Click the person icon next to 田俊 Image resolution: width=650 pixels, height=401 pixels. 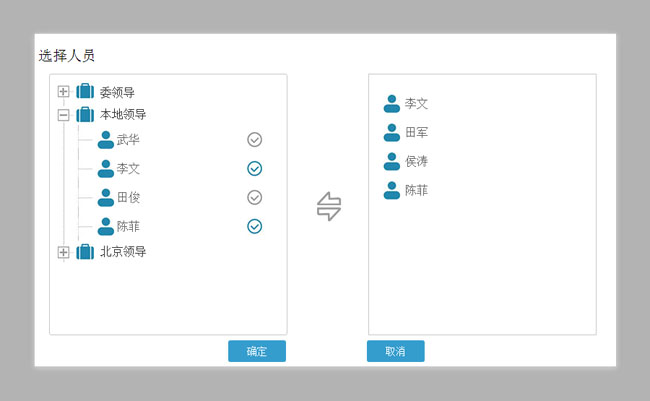[105, 198]
